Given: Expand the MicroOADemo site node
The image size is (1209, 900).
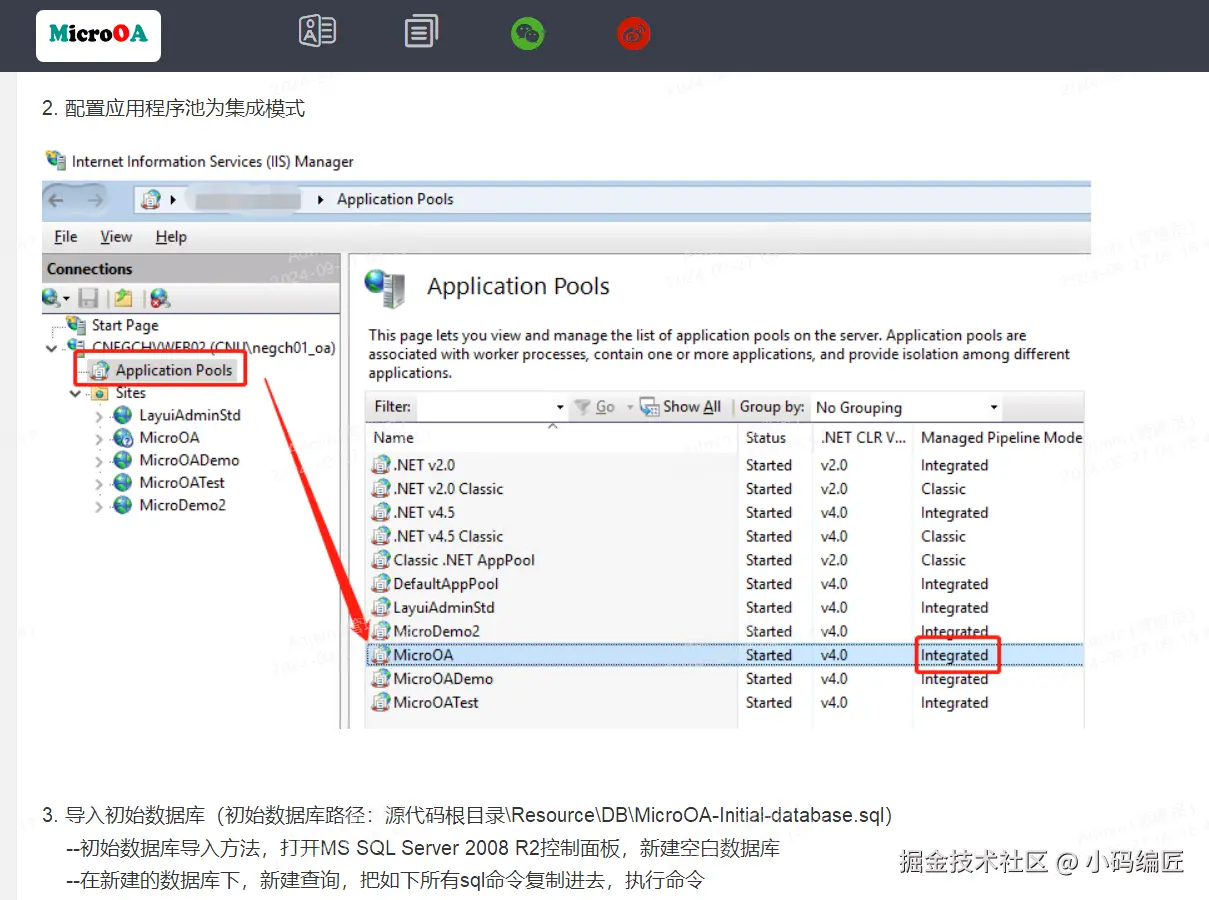Looking at the screenshot, I should pos(99,461).
